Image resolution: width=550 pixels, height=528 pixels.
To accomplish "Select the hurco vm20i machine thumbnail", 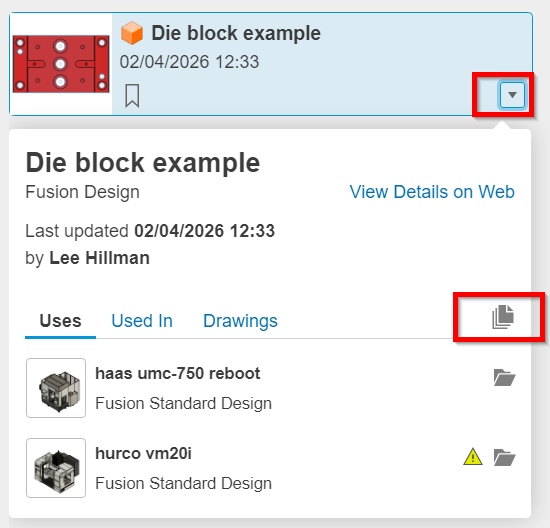I will (x=56, y=468).
